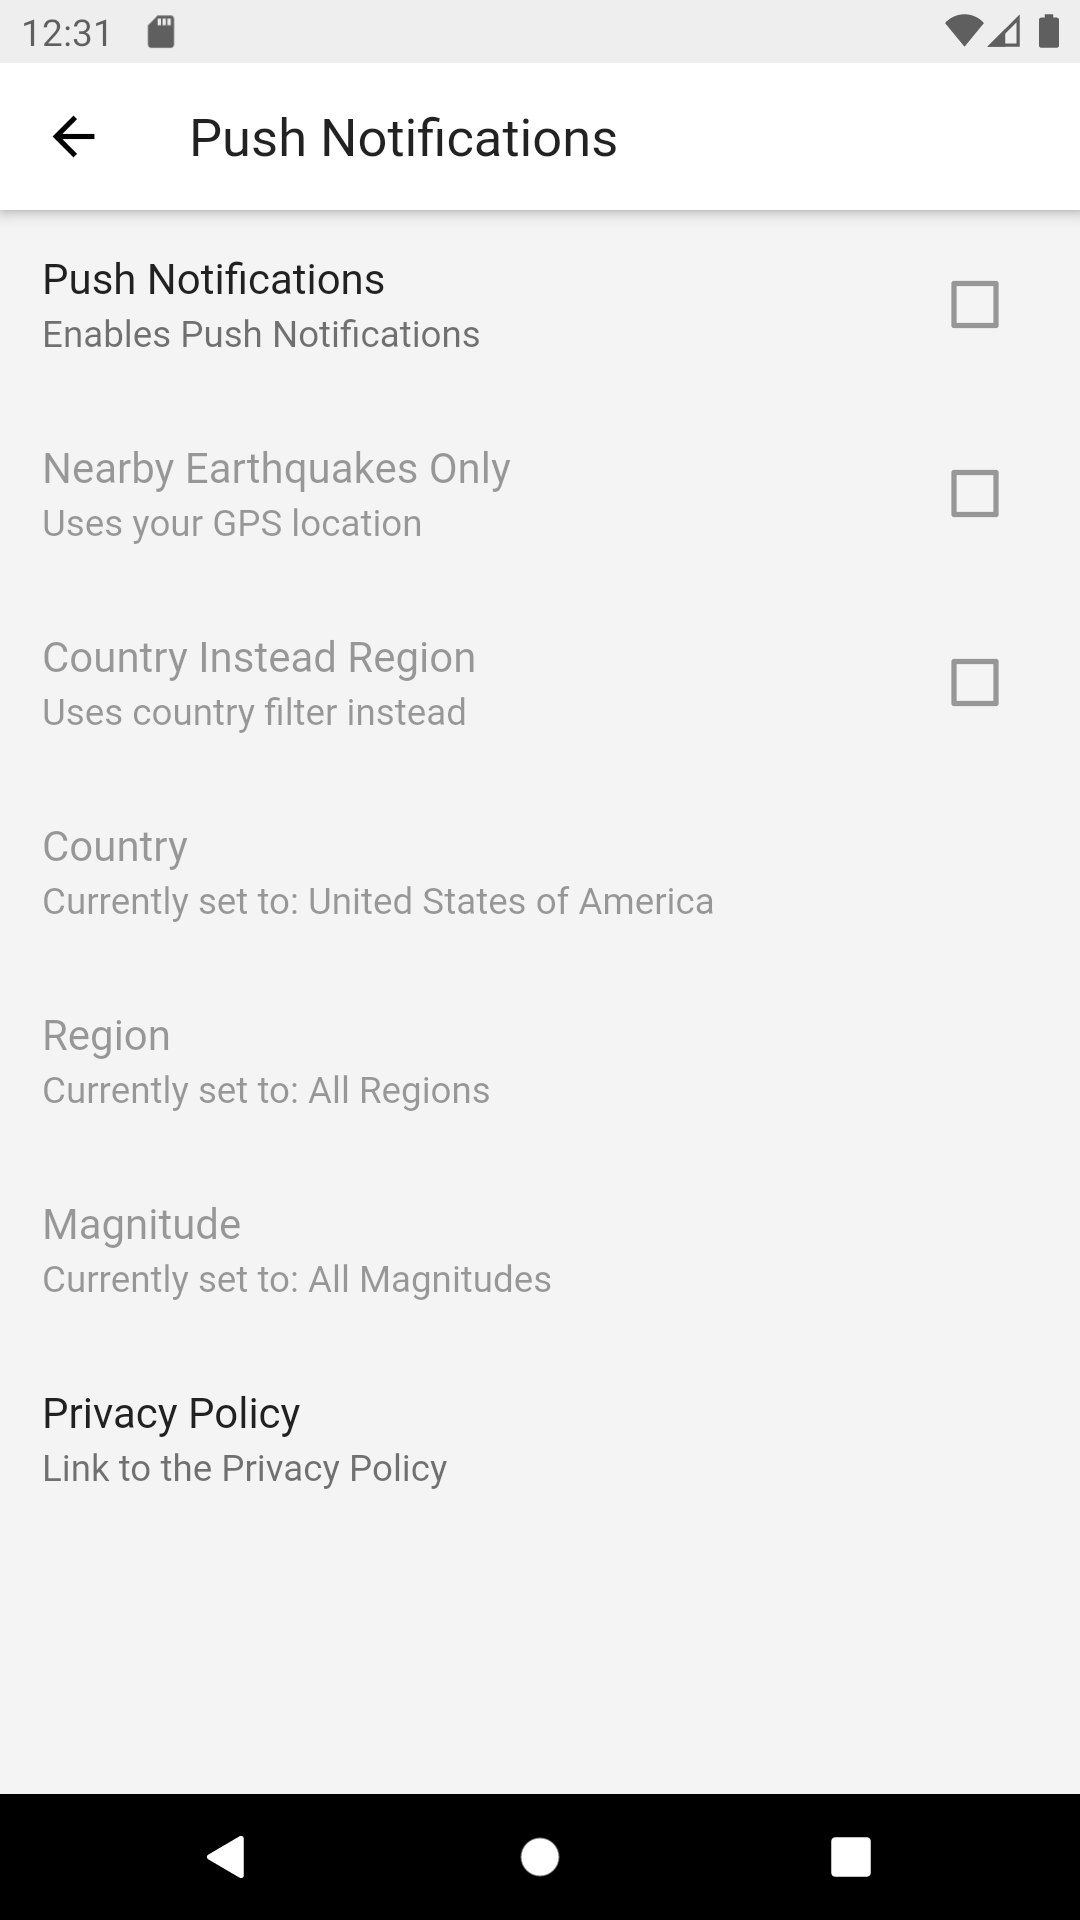Open the Privacy Policy link
1080x1920 pixels.
tap(245, 1439)
